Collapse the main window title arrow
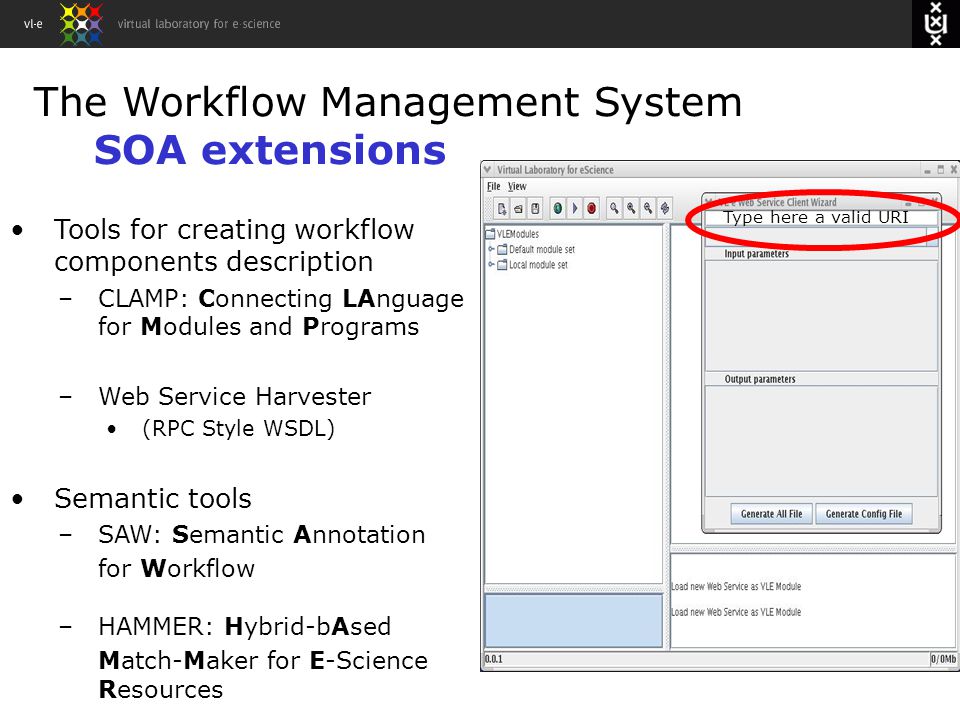 pos(487,170)
